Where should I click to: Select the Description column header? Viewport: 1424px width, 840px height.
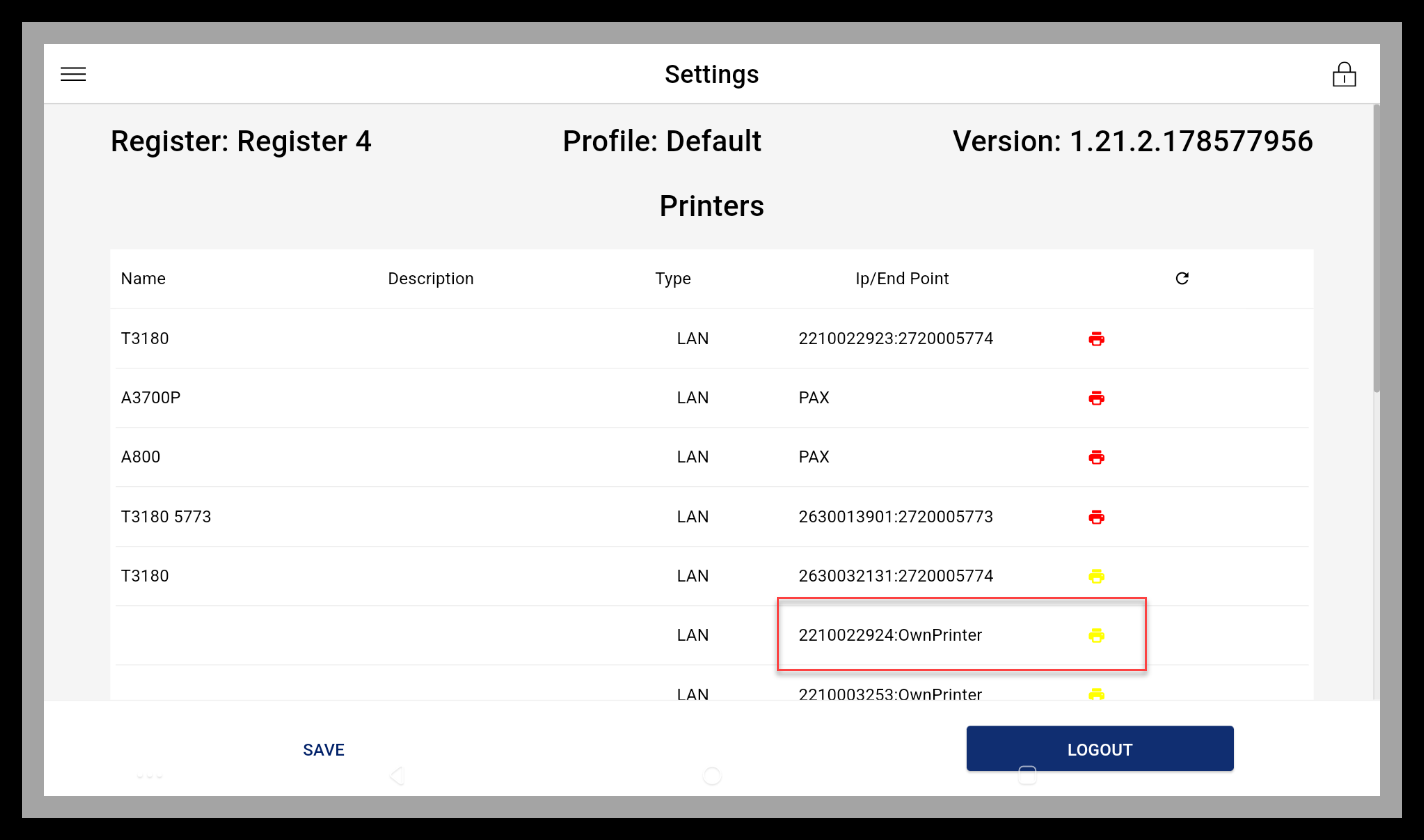click(x=431, y=278)
